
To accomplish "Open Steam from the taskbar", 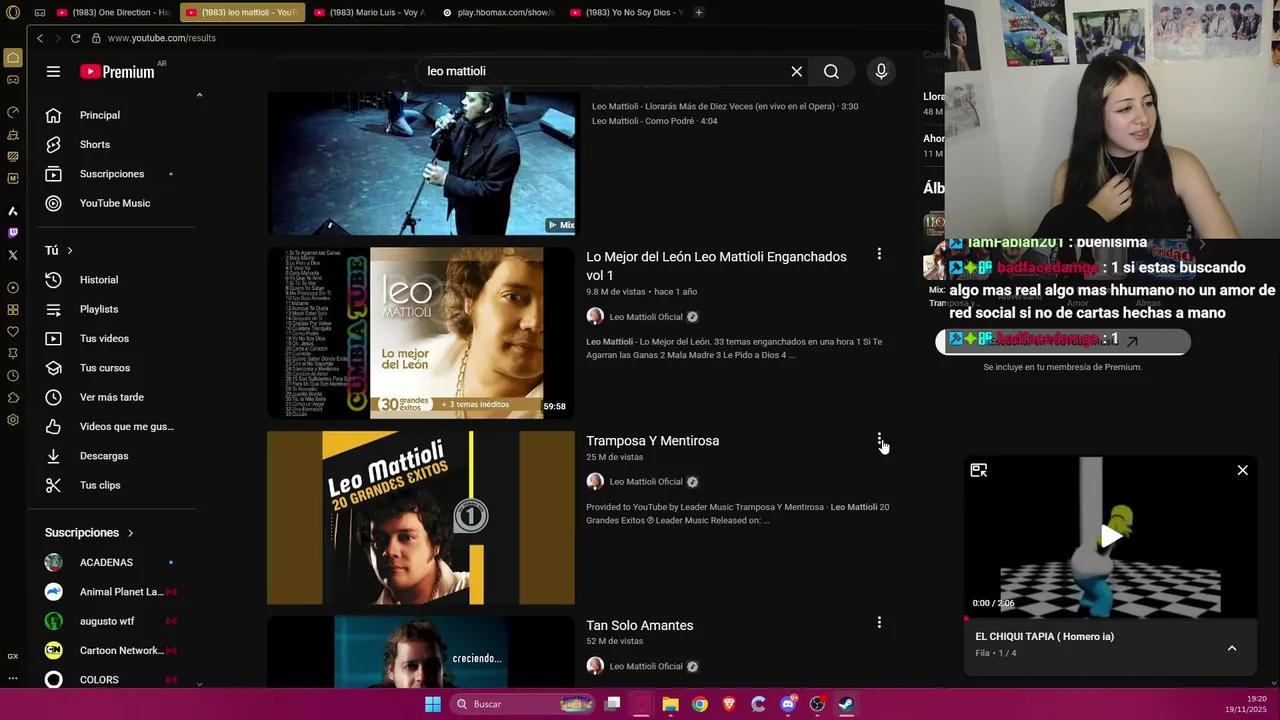I will pyautogui.click(x=846, y=704).
